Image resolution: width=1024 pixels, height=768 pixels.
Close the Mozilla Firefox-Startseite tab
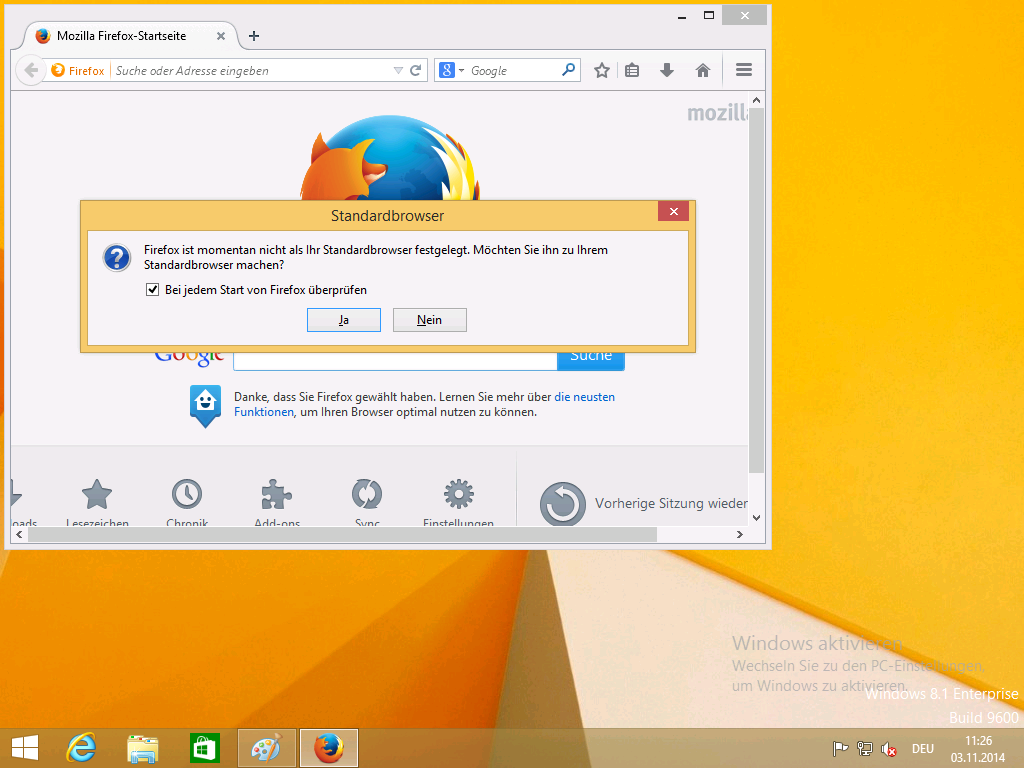(x=221, y=36)
